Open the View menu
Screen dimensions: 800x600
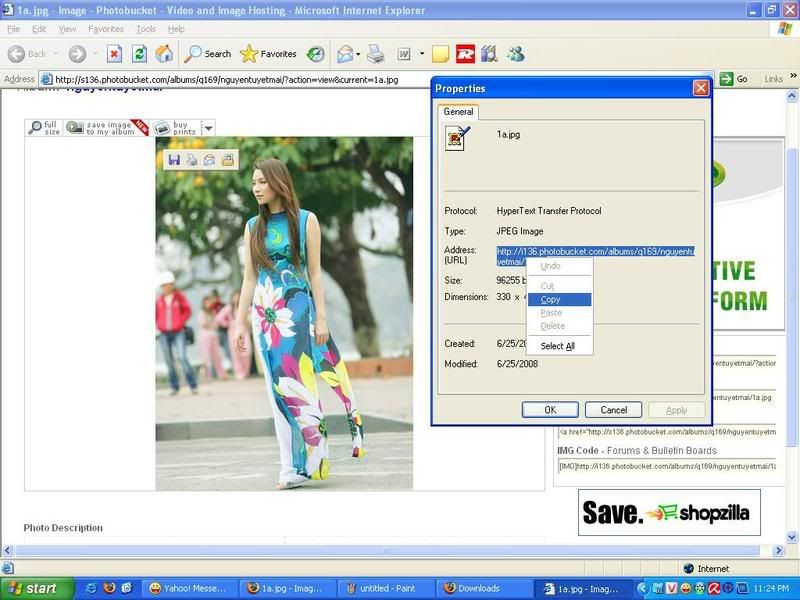67,29
